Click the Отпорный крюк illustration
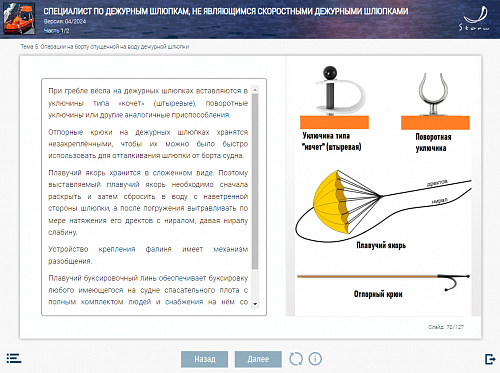The width and height of the screenshot is (500, 373). tap(383, 281)
